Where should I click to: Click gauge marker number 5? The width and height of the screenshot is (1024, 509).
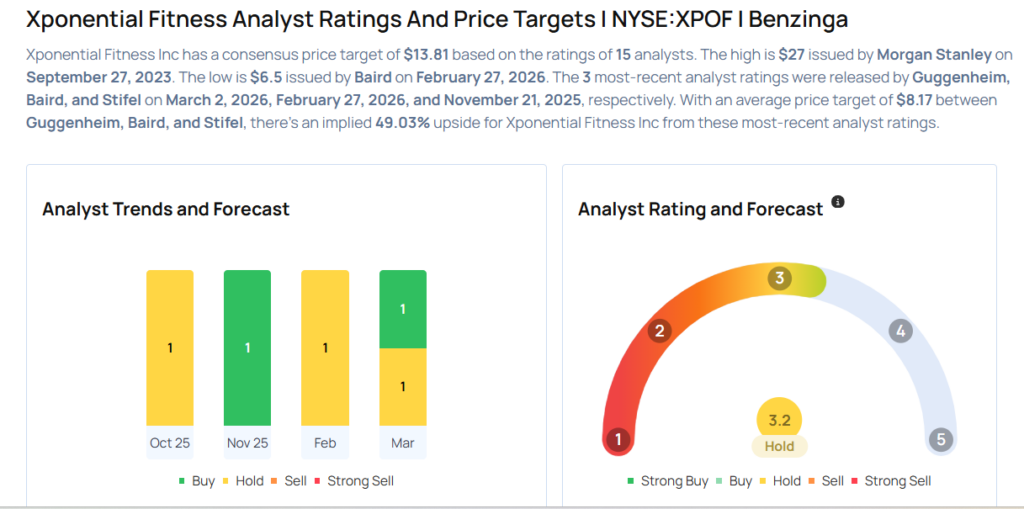940,439
